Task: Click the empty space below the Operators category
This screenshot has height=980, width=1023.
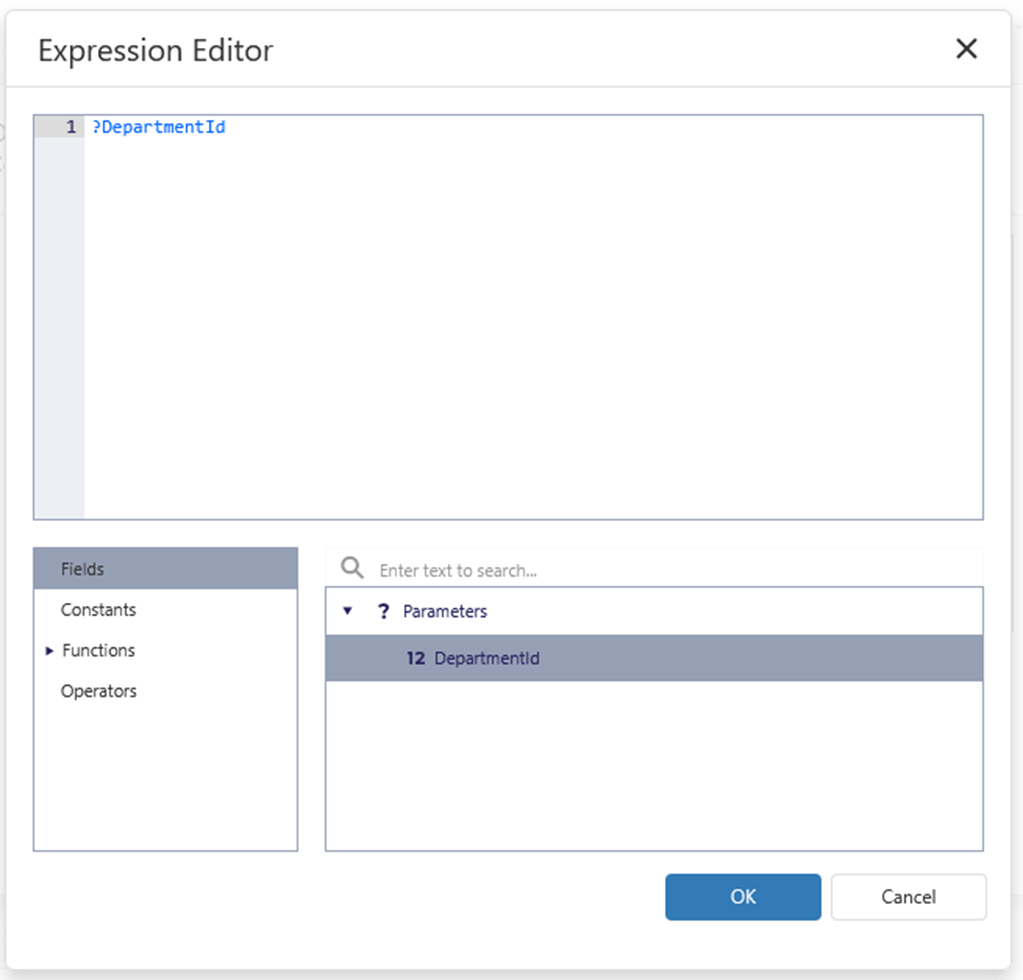Action: [x=165, y=780]
